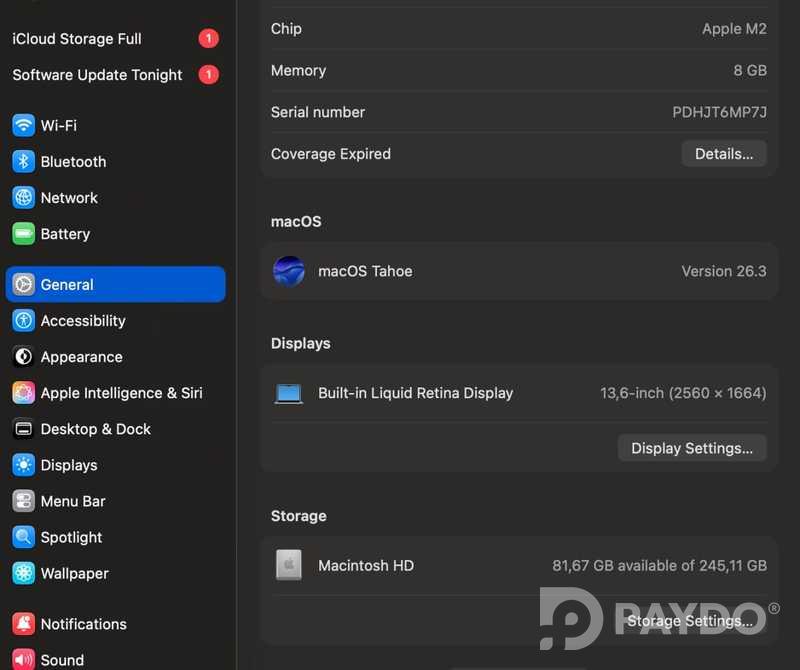
Task: Open Display Settings... button
Action: tap(692, 448)
